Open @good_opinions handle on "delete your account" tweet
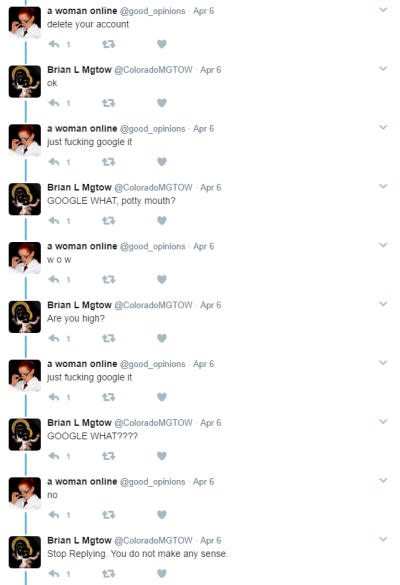 click(153, 11)
